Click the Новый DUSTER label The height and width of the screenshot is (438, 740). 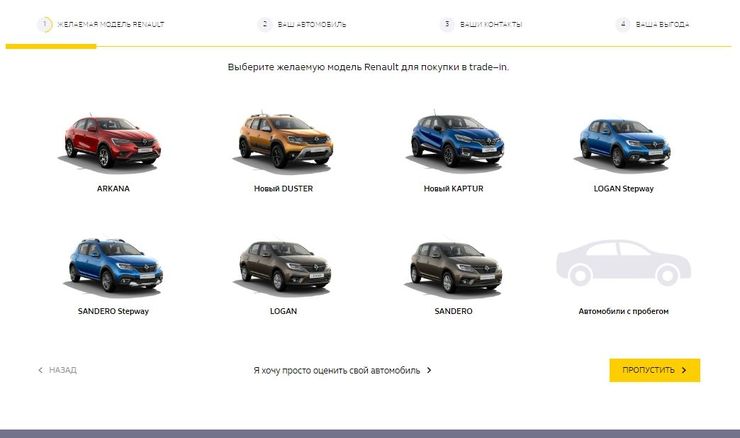pos(283,188)
